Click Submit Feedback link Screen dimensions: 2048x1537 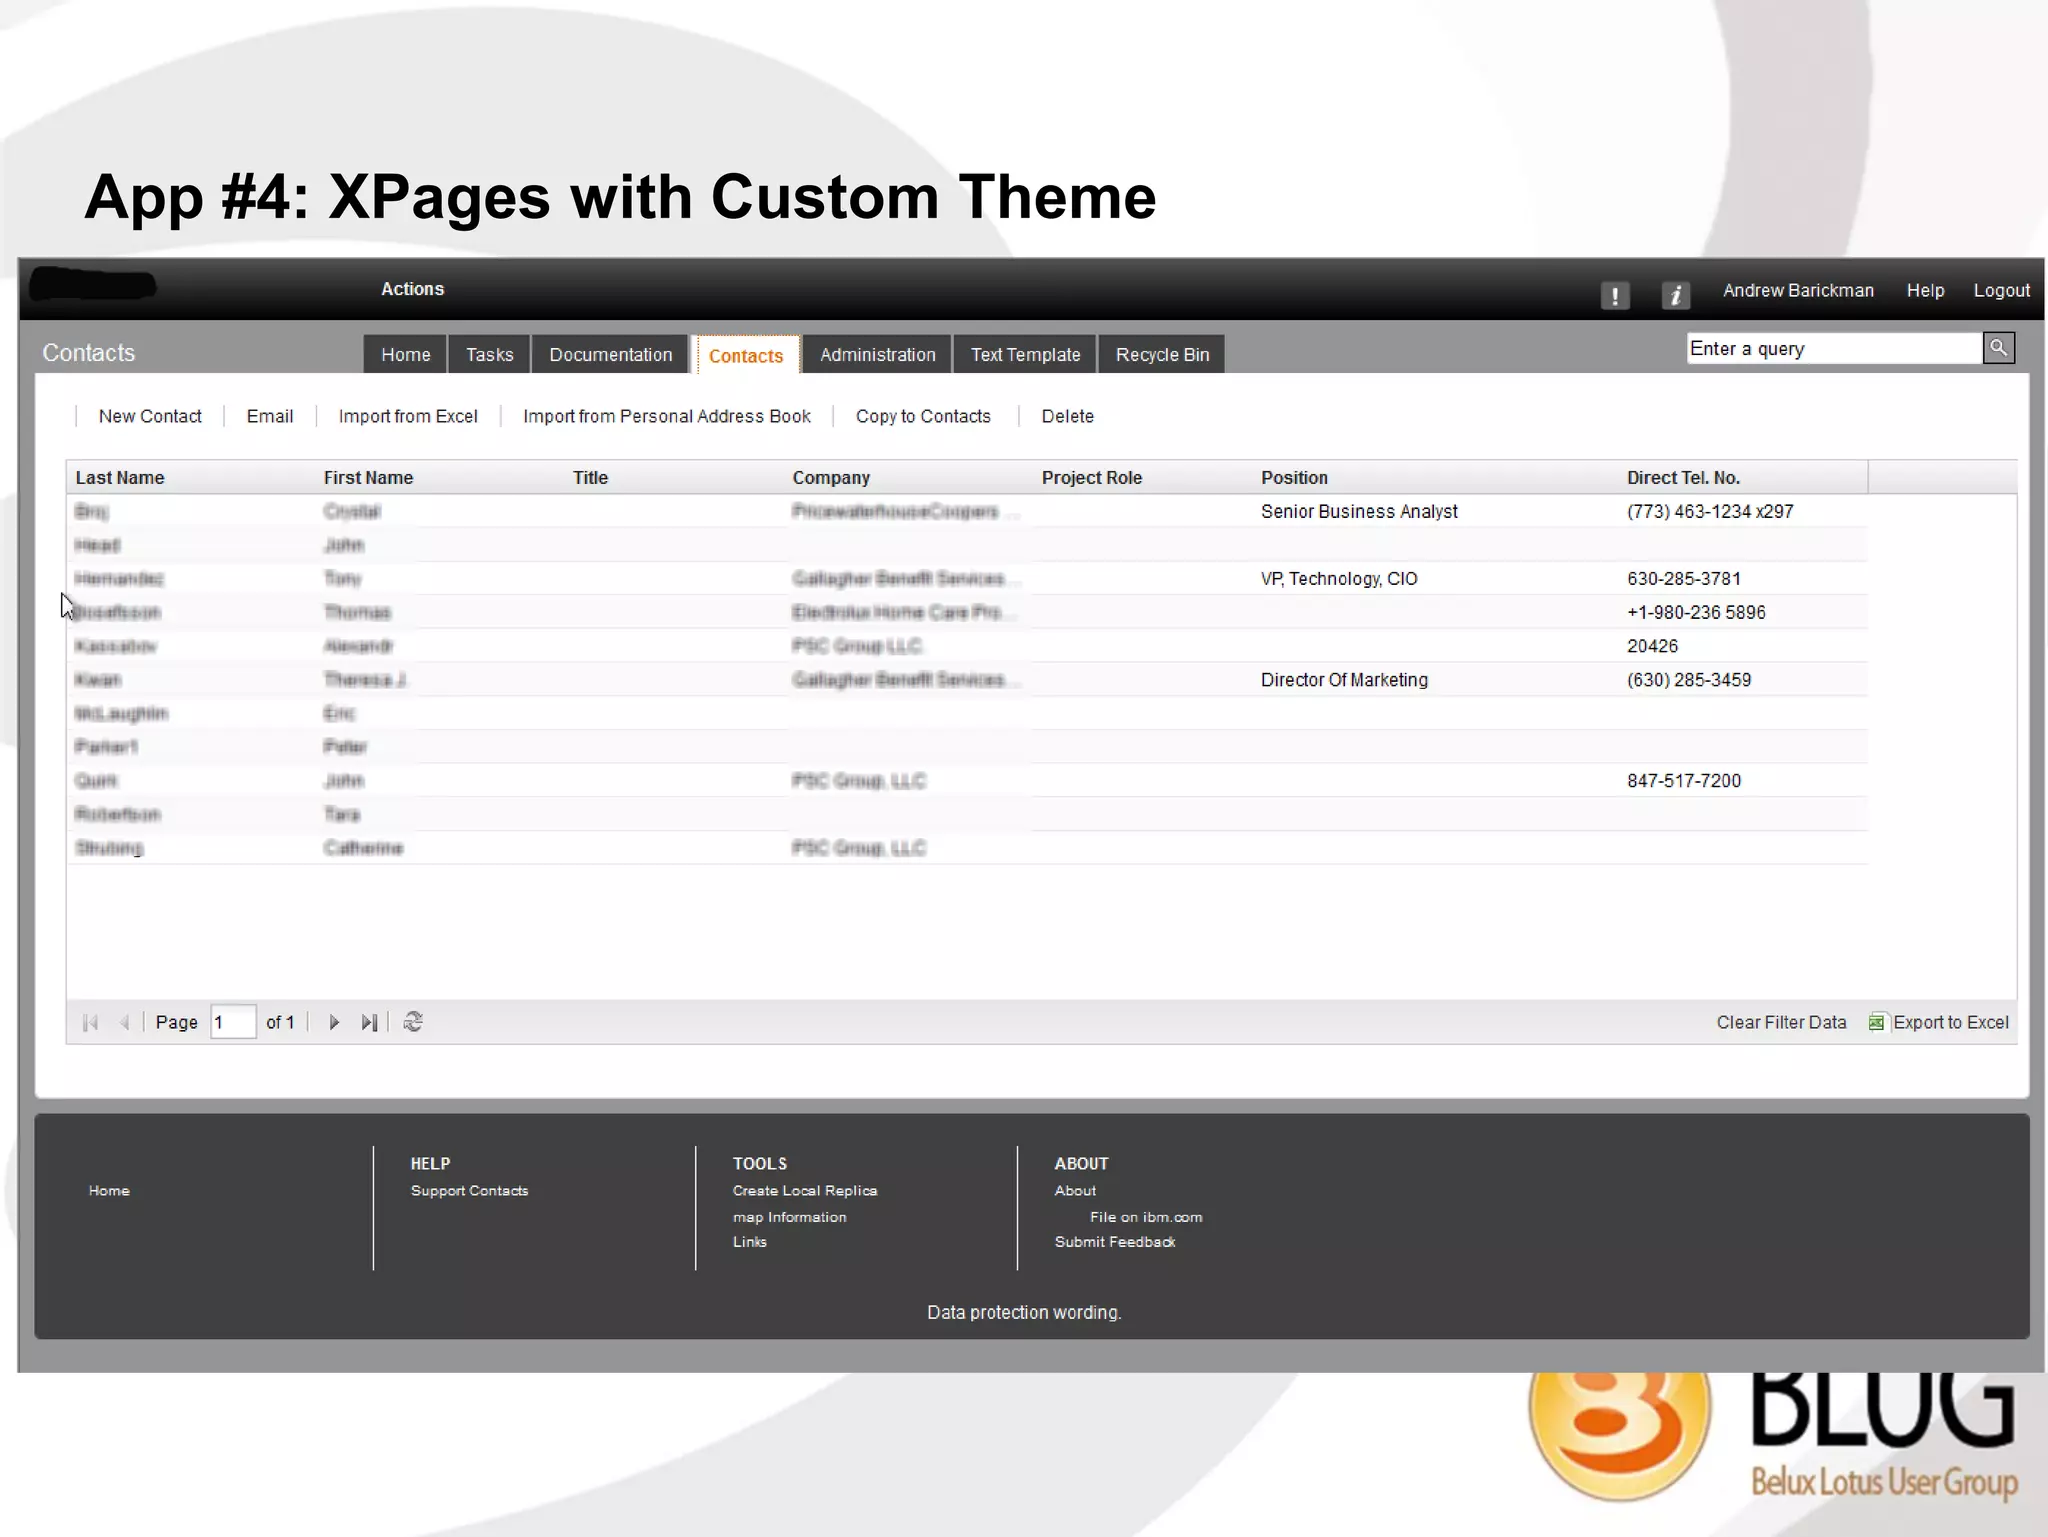click(x=1115, y=1242)
